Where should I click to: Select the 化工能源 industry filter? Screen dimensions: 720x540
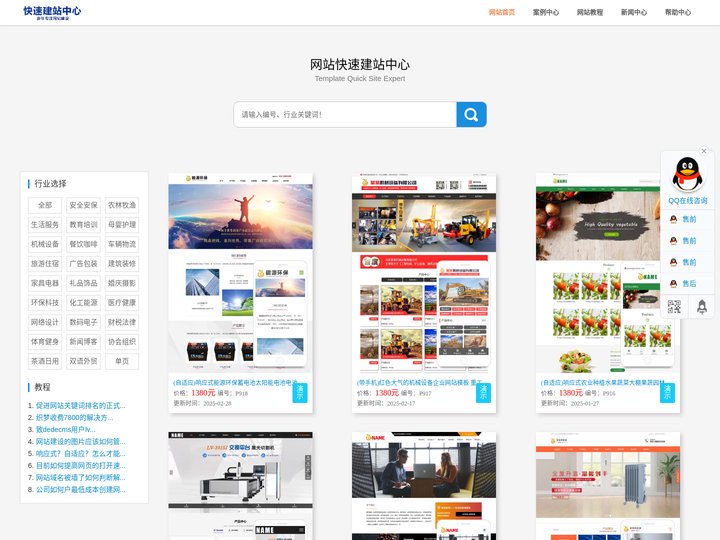point(84,303)
